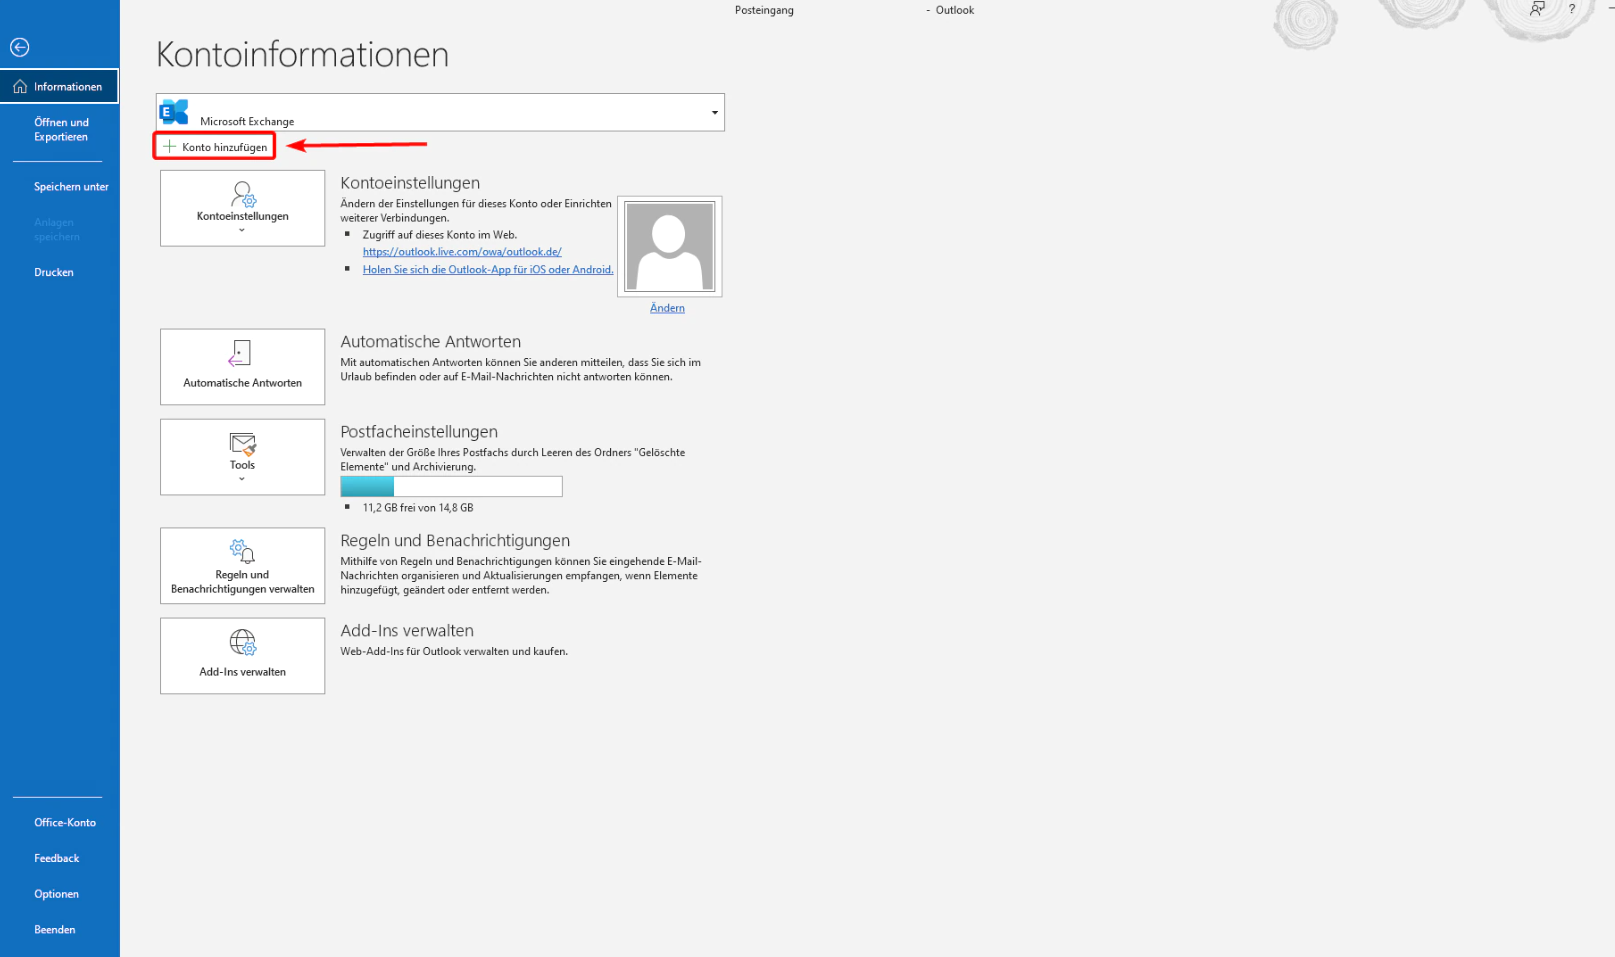This screenshot has height=957, width=1615.
Task: Expand the chevron under Tools
Action: tap(242, 479)
